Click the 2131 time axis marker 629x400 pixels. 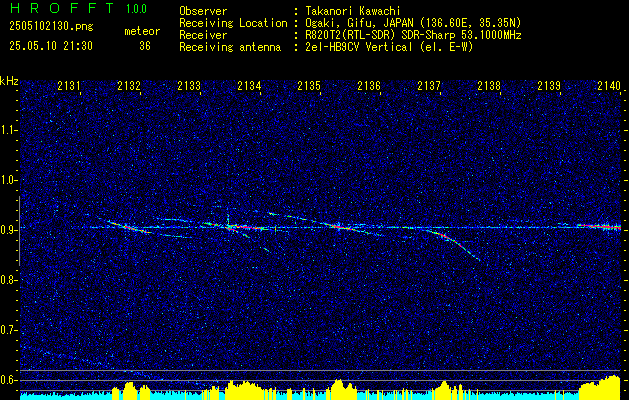(69, 85)
